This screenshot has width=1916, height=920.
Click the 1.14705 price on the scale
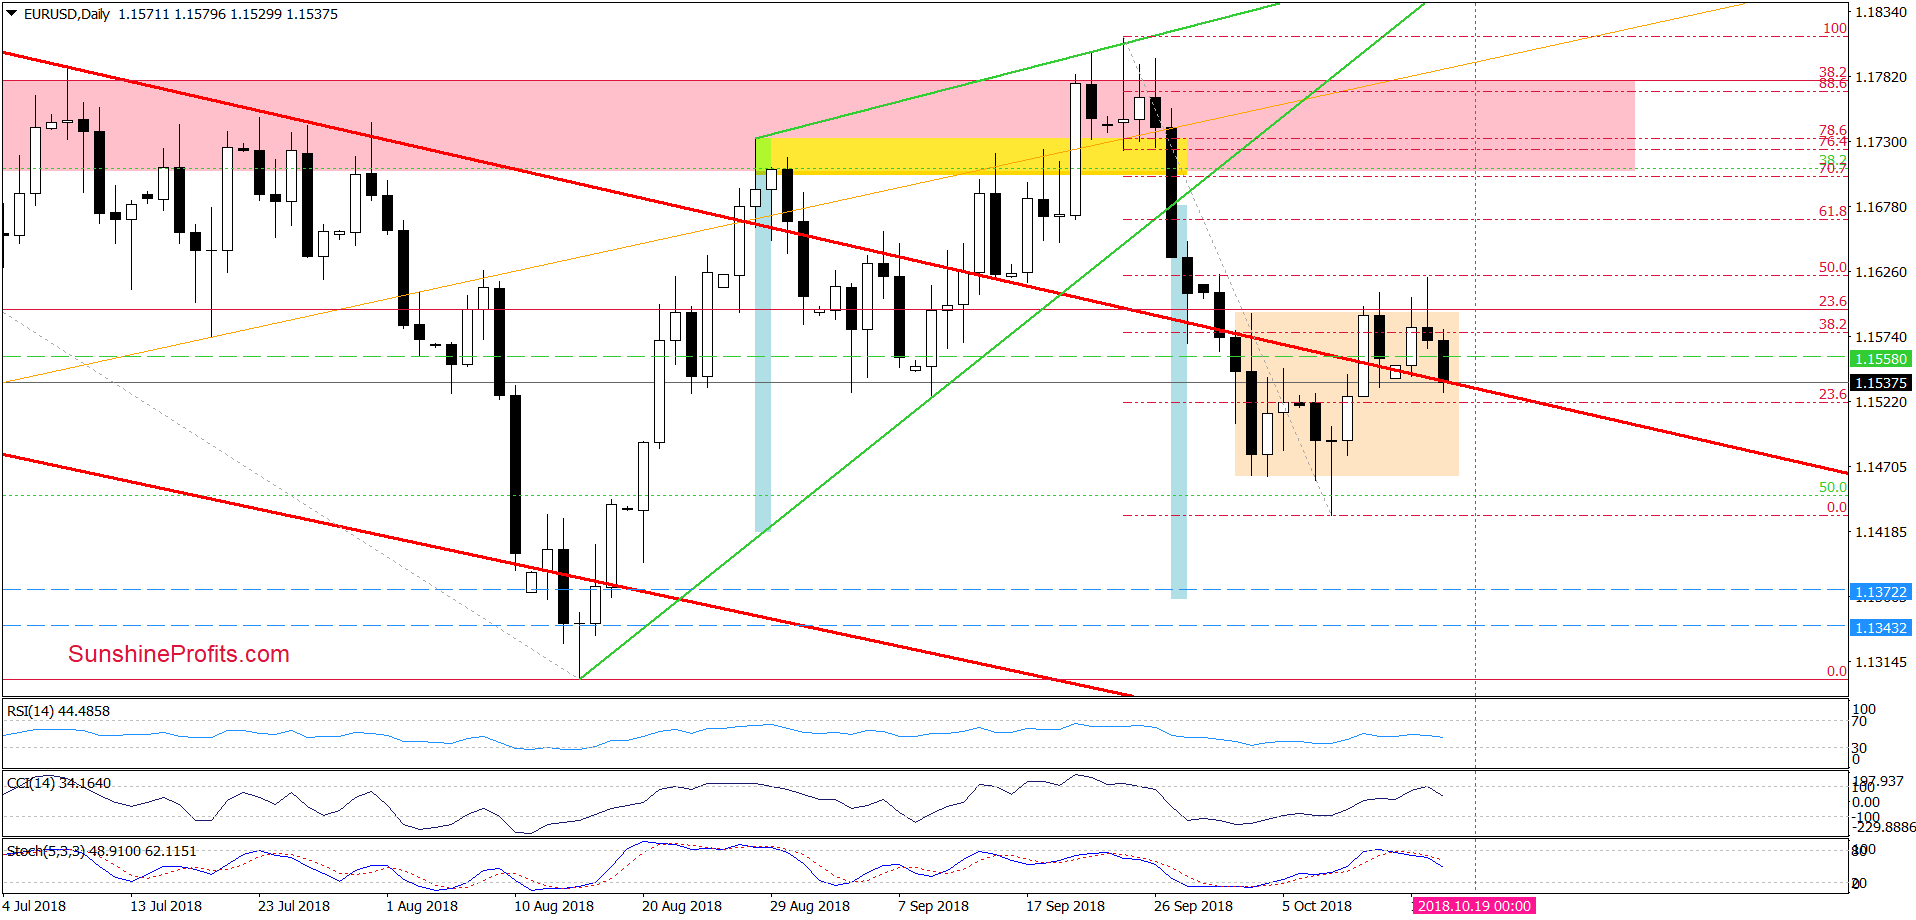point(1881,467)
